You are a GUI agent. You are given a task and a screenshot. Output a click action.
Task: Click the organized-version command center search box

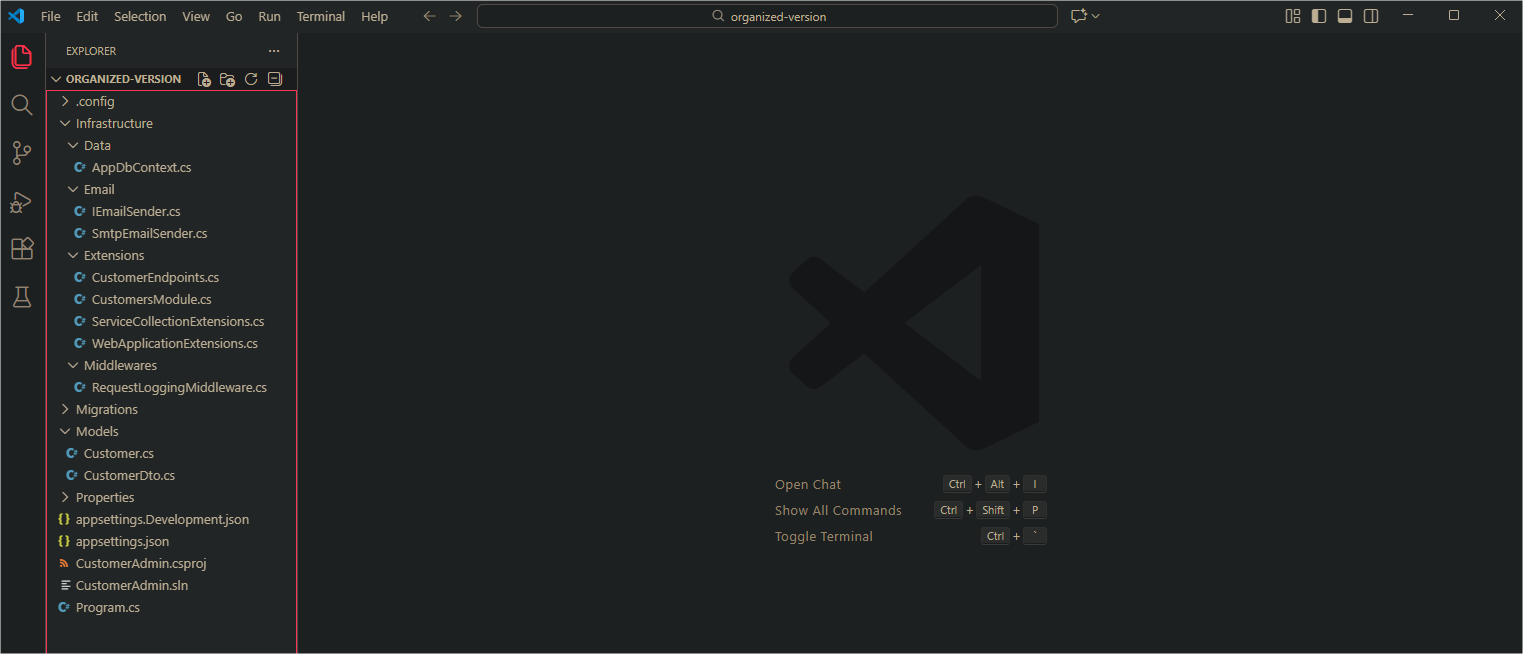coord(767,16)
